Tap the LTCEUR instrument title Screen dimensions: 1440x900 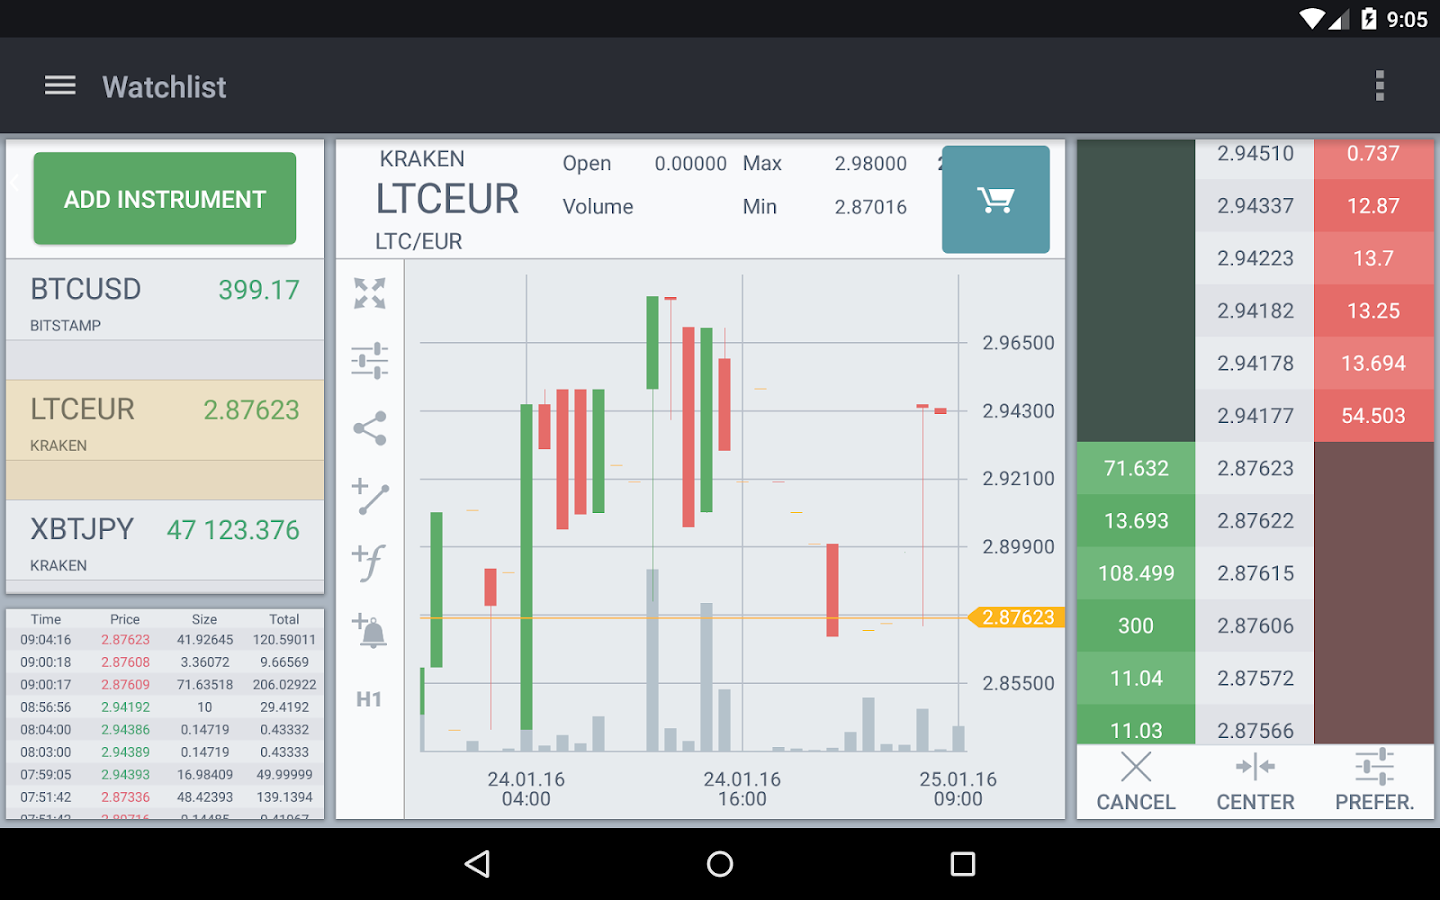[447, 199]
